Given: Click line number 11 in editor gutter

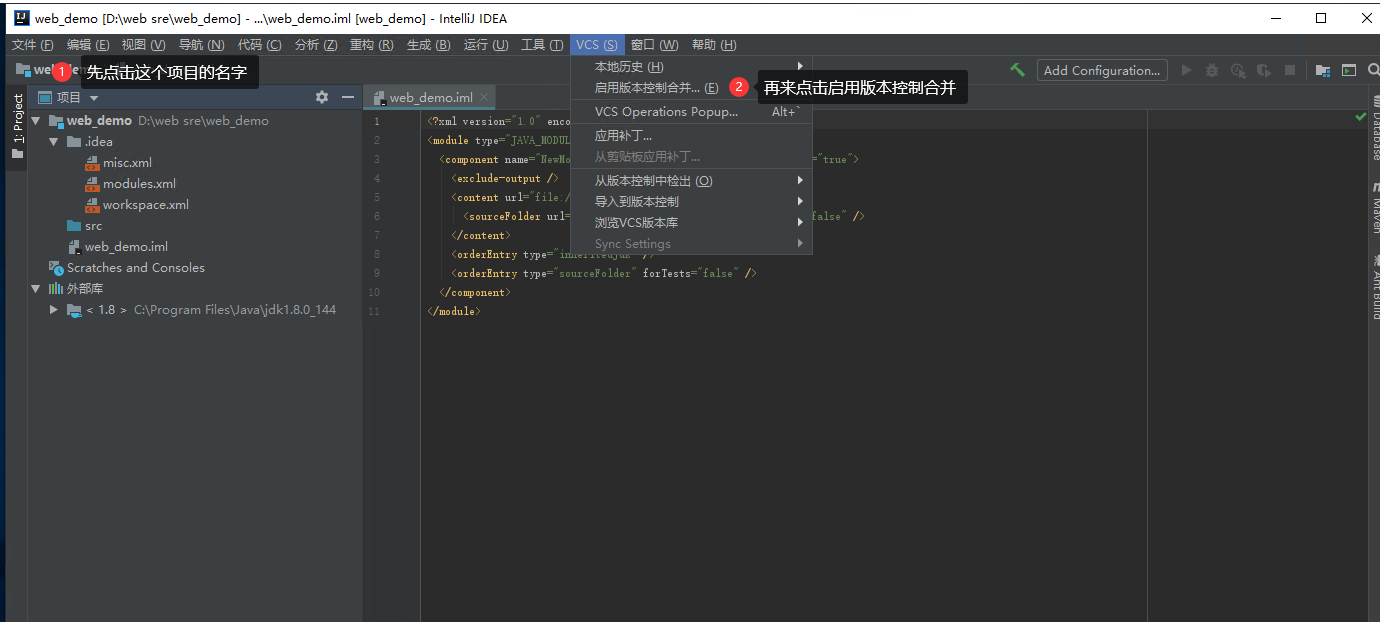Looking at the screenshot, I should coord(375,311).
